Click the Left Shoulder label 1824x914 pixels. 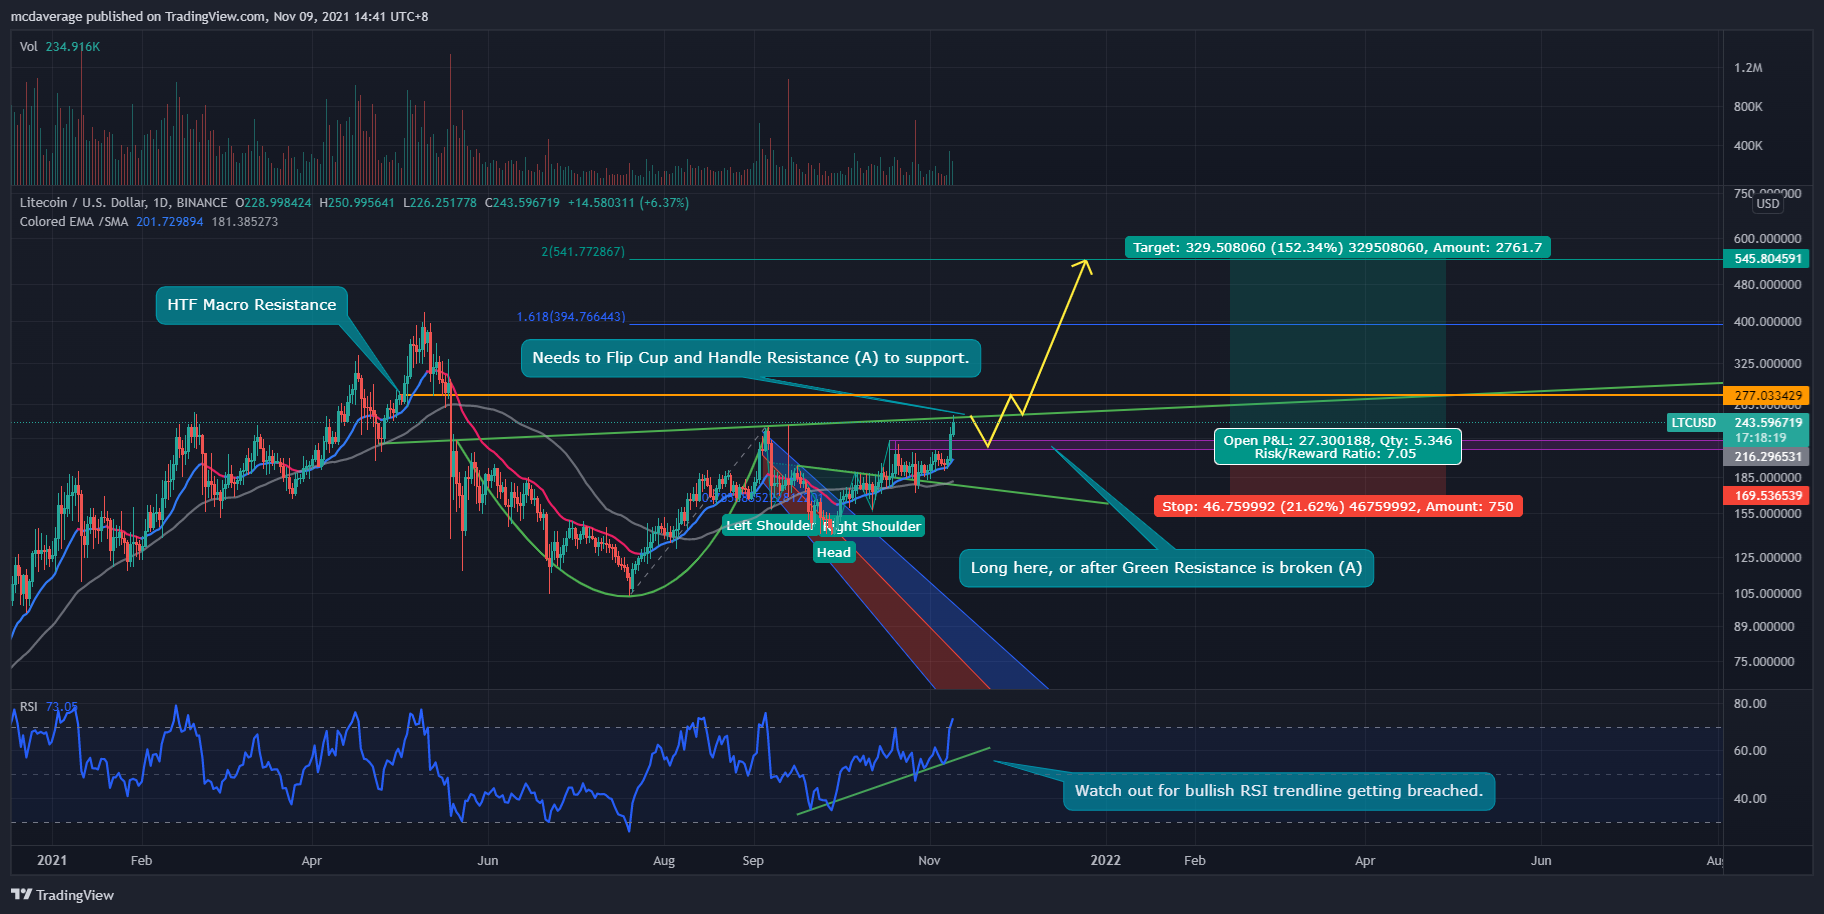pyautogui.click(x=770, y=526)
